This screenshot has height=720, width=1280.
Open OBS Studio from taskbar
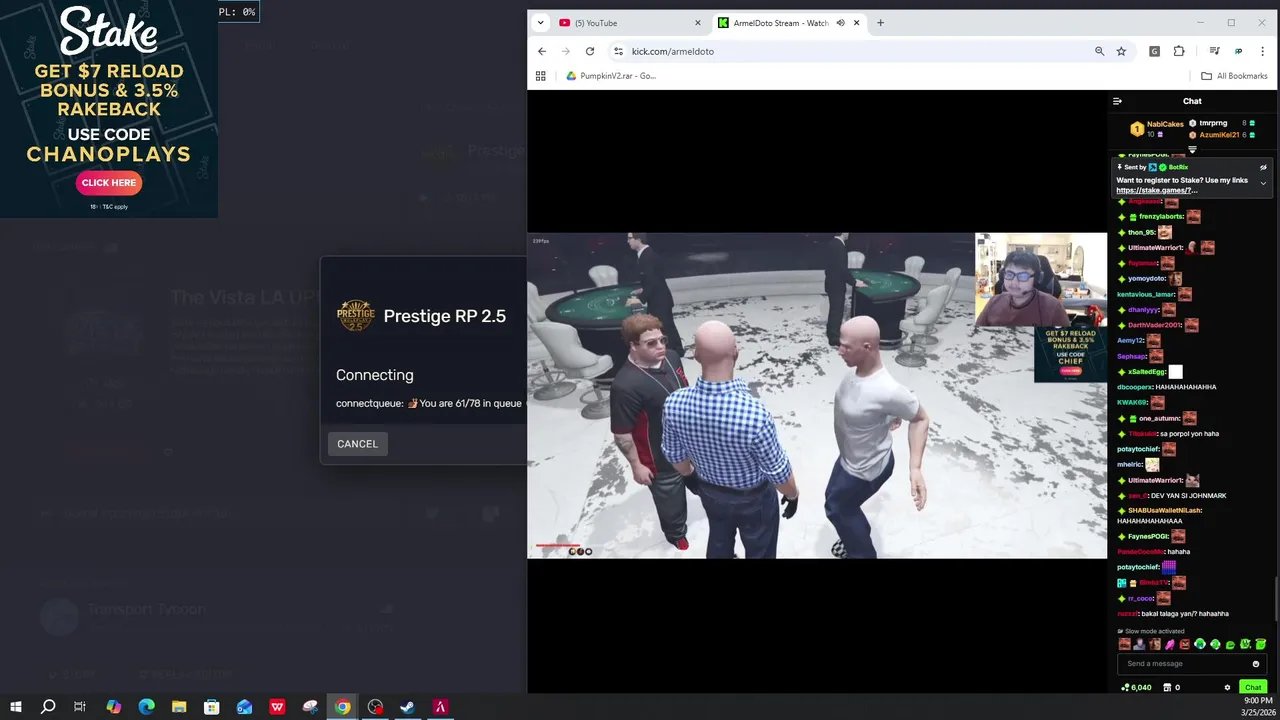click(375, 707)
